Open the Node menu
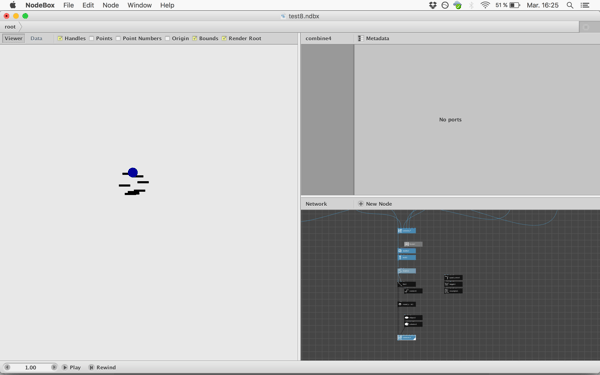 pyautogui.click(x=111, y=5)
